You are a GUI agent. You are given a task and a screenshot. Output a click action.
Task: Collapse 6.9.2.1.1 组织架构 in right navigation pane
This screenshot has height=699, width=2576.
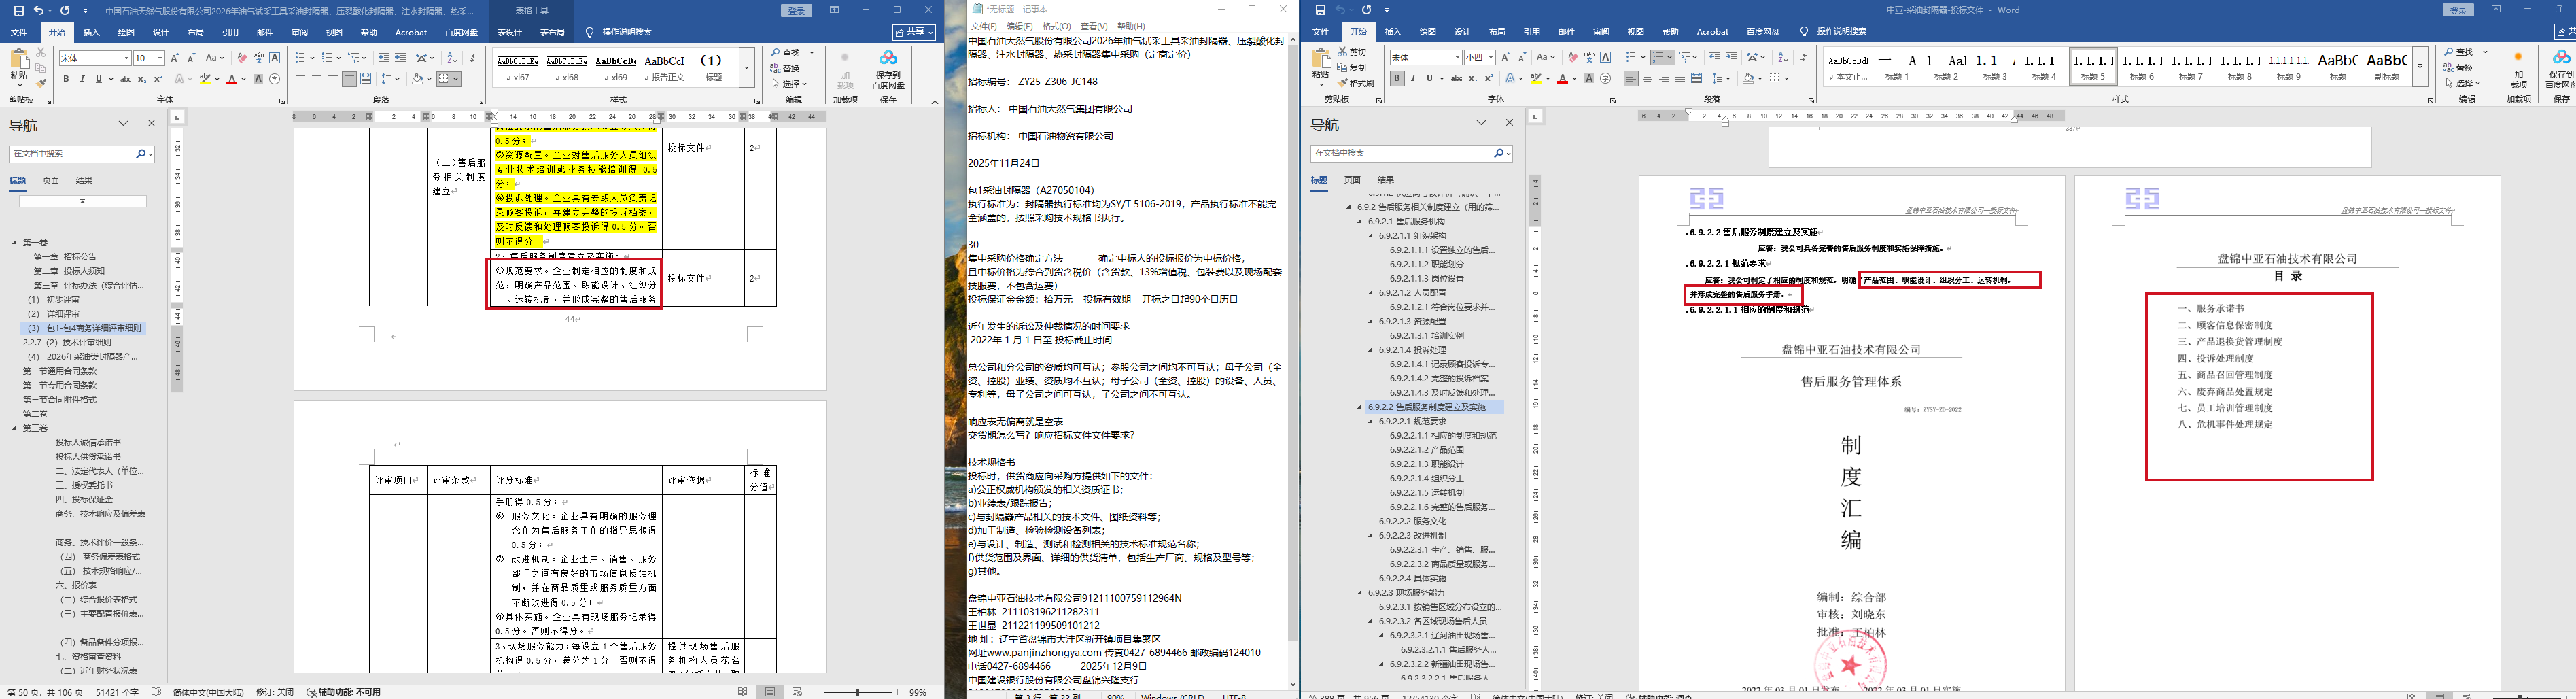pos(1372,236)
